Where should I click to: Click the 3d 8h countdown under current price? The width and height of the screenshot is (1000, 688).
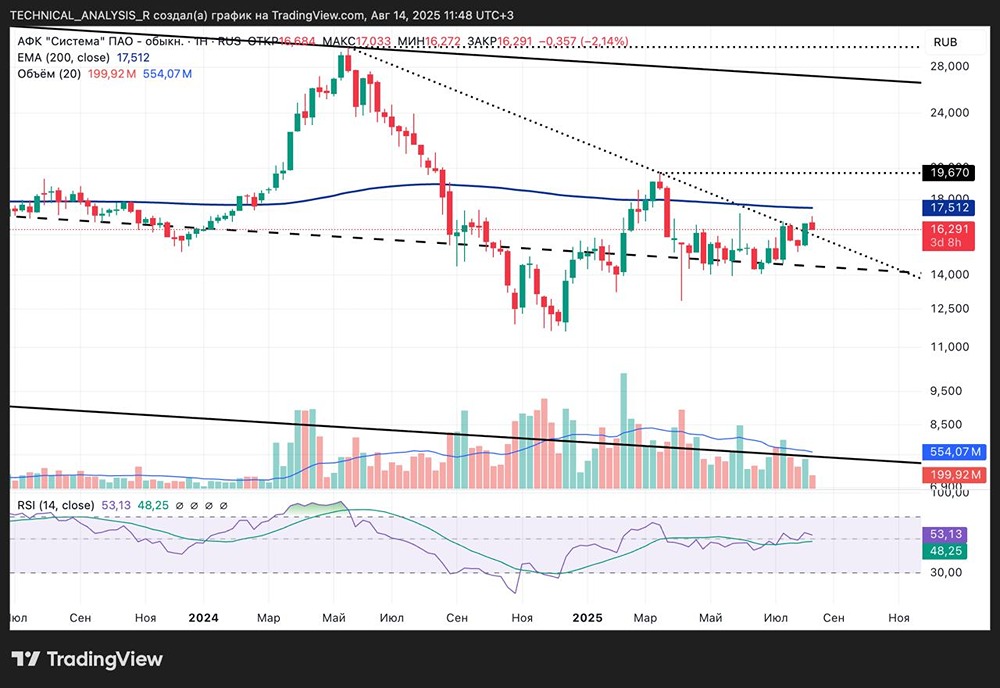(946, 242)
